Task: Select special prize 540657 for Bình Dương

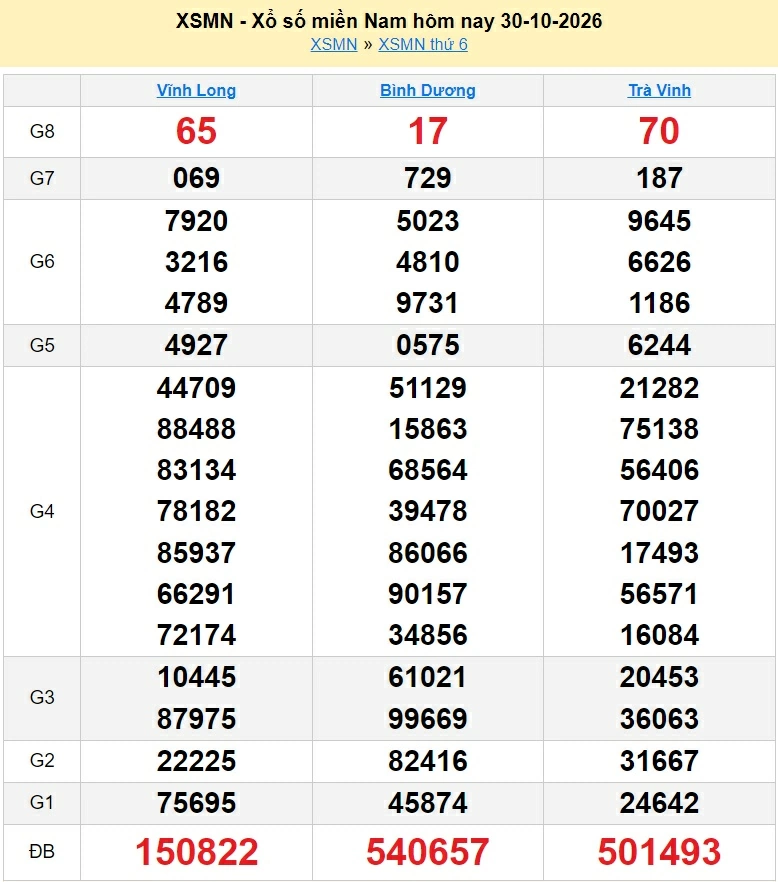Action: point(428,852)
